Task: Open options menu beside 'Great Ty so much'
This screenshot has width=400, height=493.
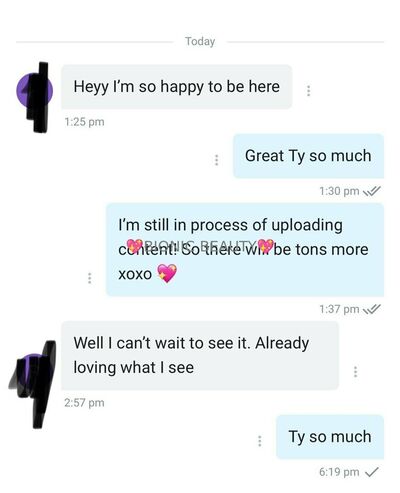Action: [217, 160]
